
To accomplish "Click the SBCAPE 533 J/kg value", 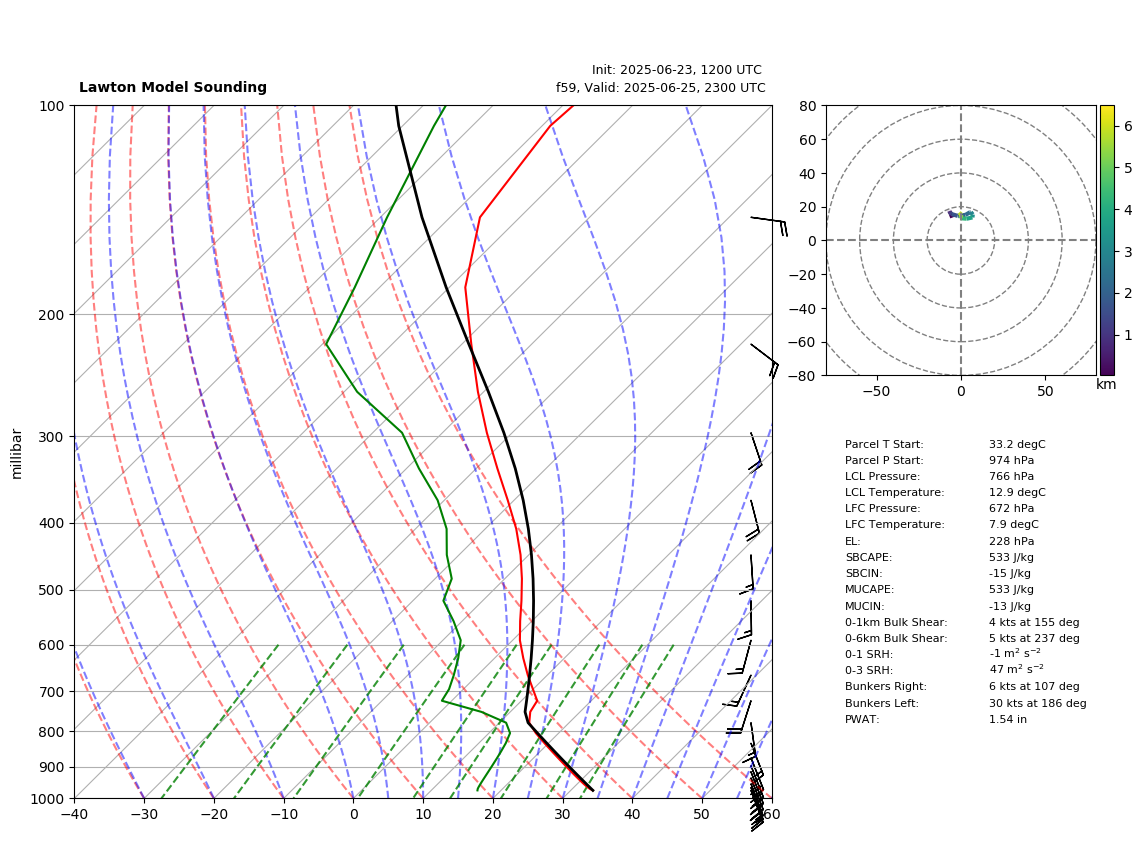I will pos(1011,558).
